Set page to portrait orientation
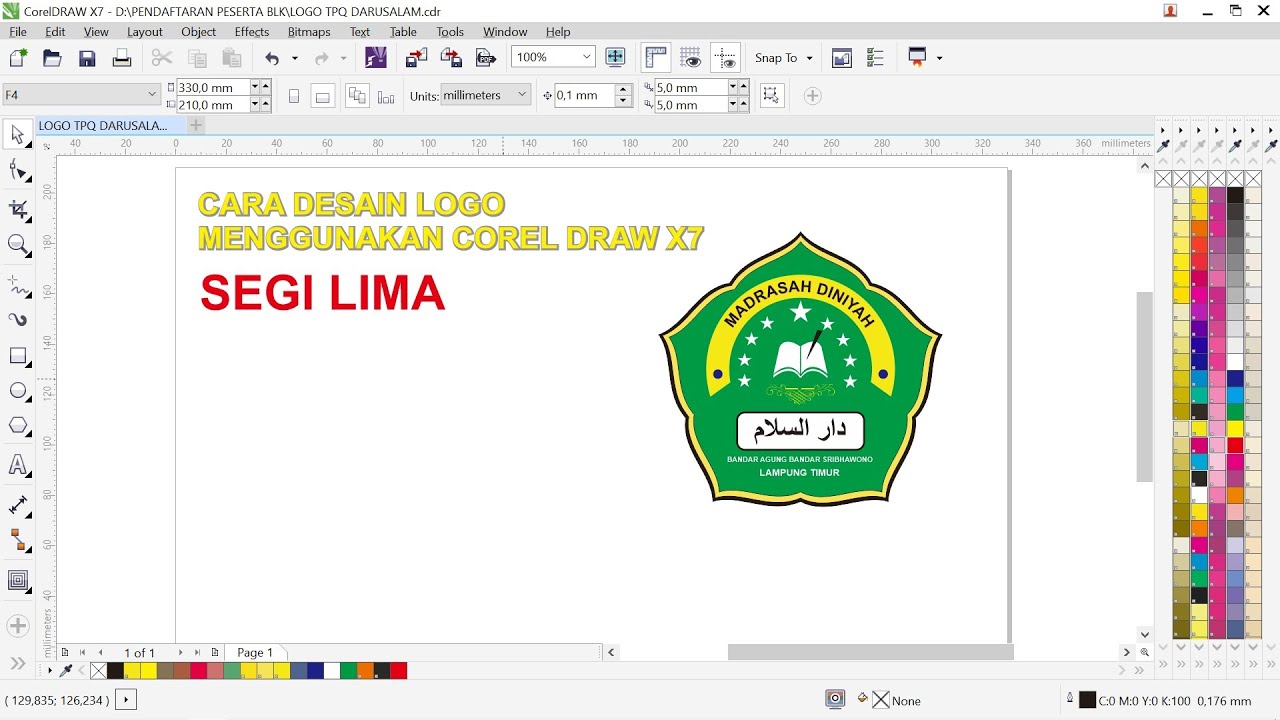1280x720 pixels. tap(294, 96)
